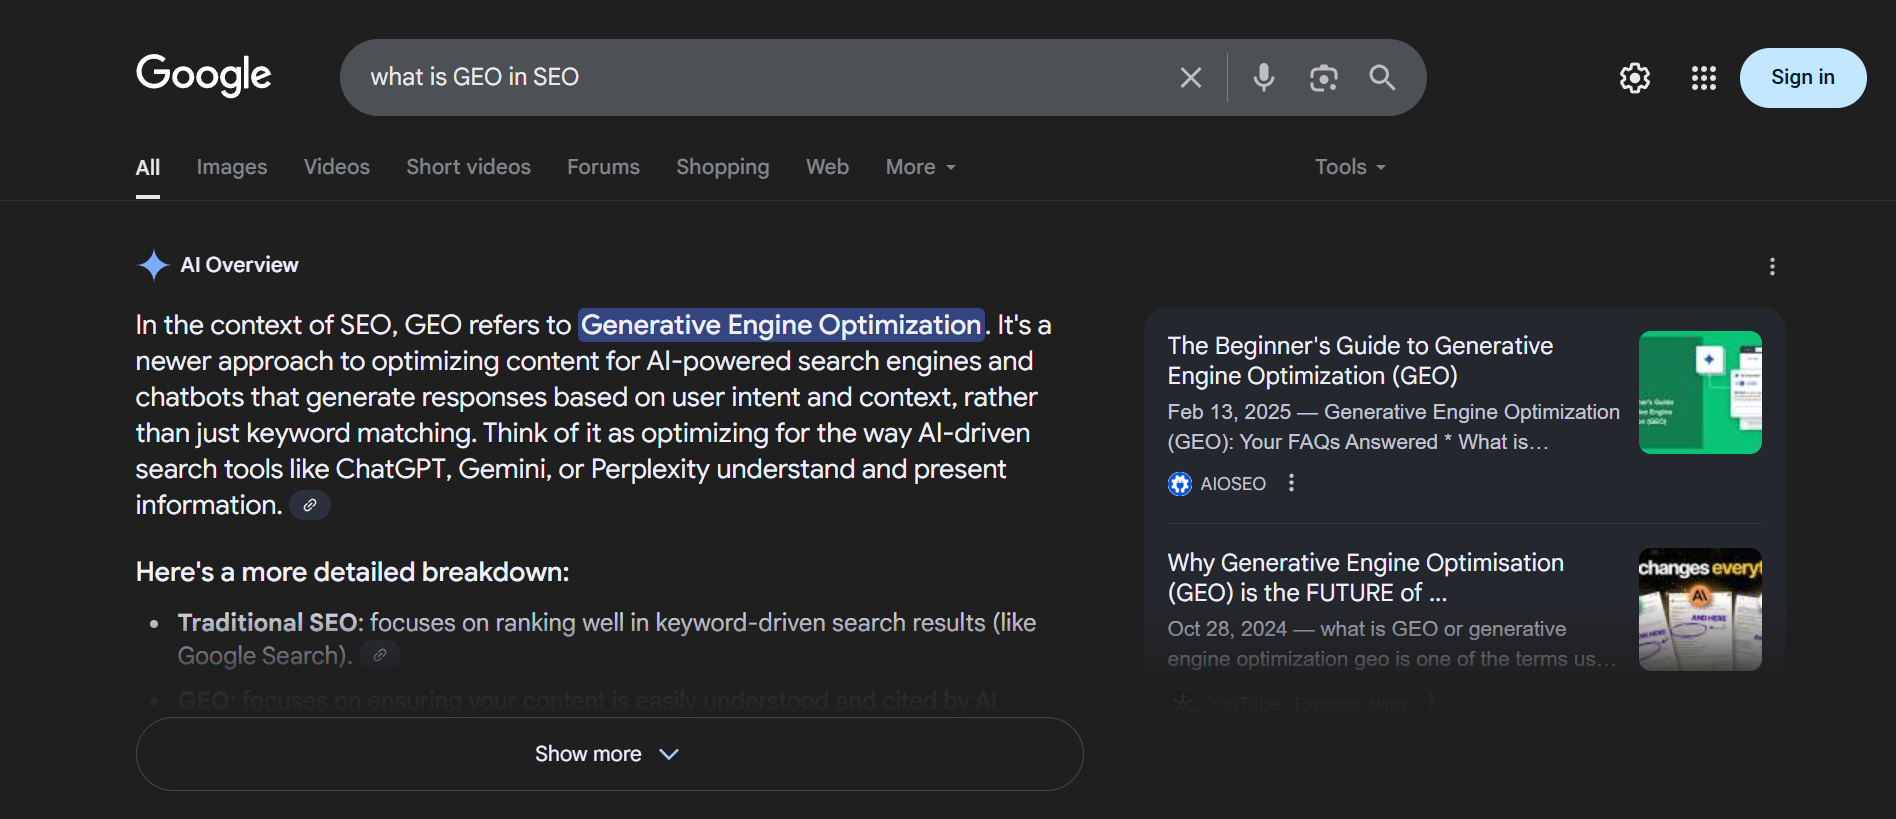The height and width of the screenshot is (819, 1896).
Task: Select the All results tab
Action: [148, 167]
